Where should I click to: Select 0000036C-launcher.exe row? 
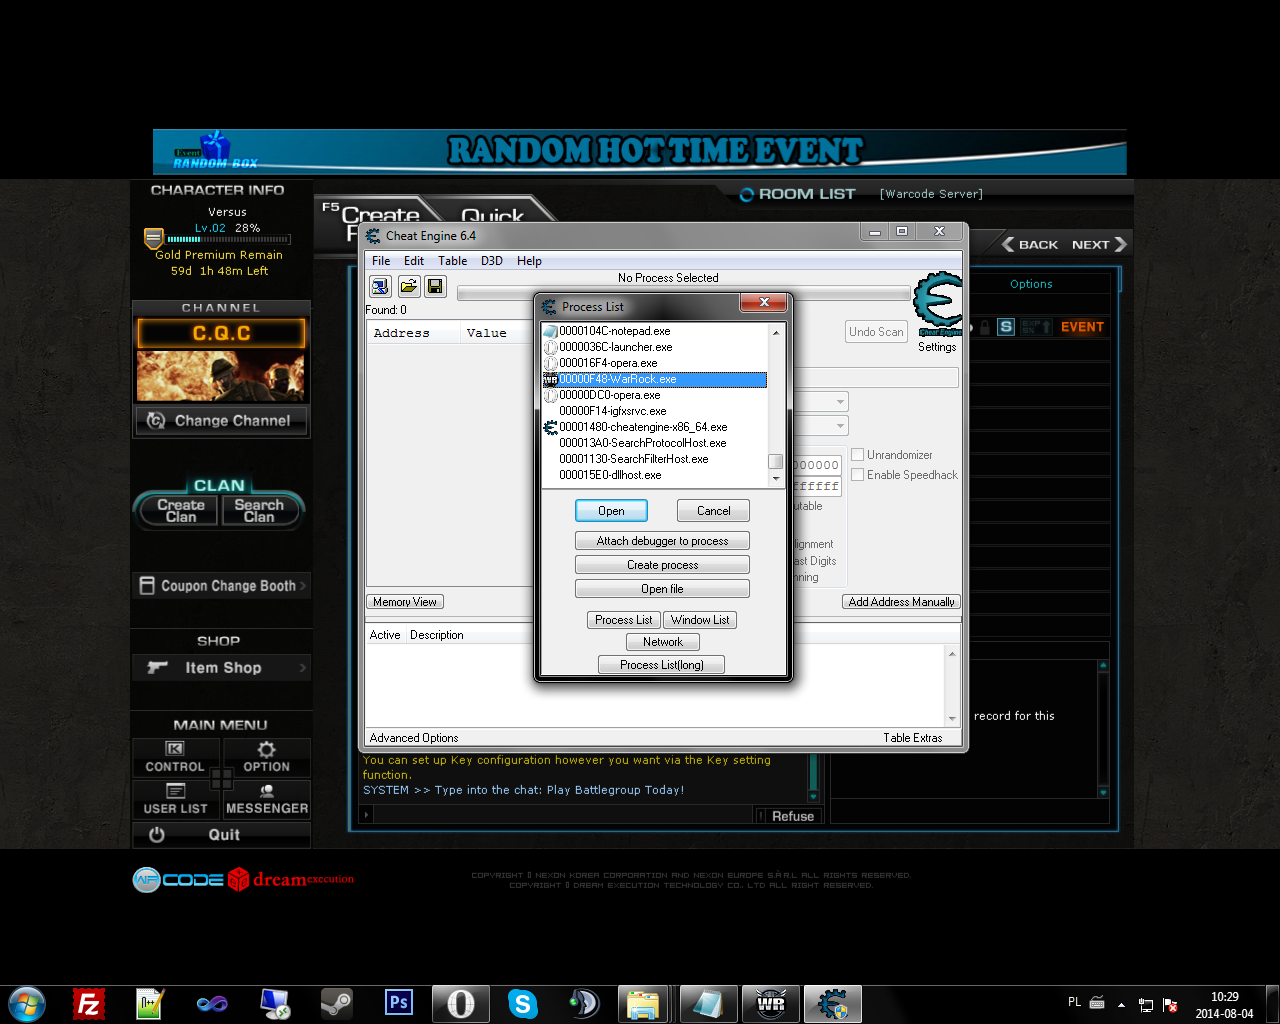[654, 347]
